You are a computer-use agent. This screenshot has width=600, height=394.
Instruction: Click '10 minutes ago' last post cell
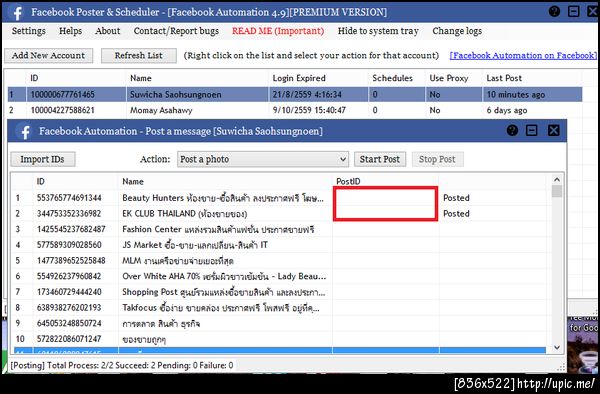tap(515, 94)
